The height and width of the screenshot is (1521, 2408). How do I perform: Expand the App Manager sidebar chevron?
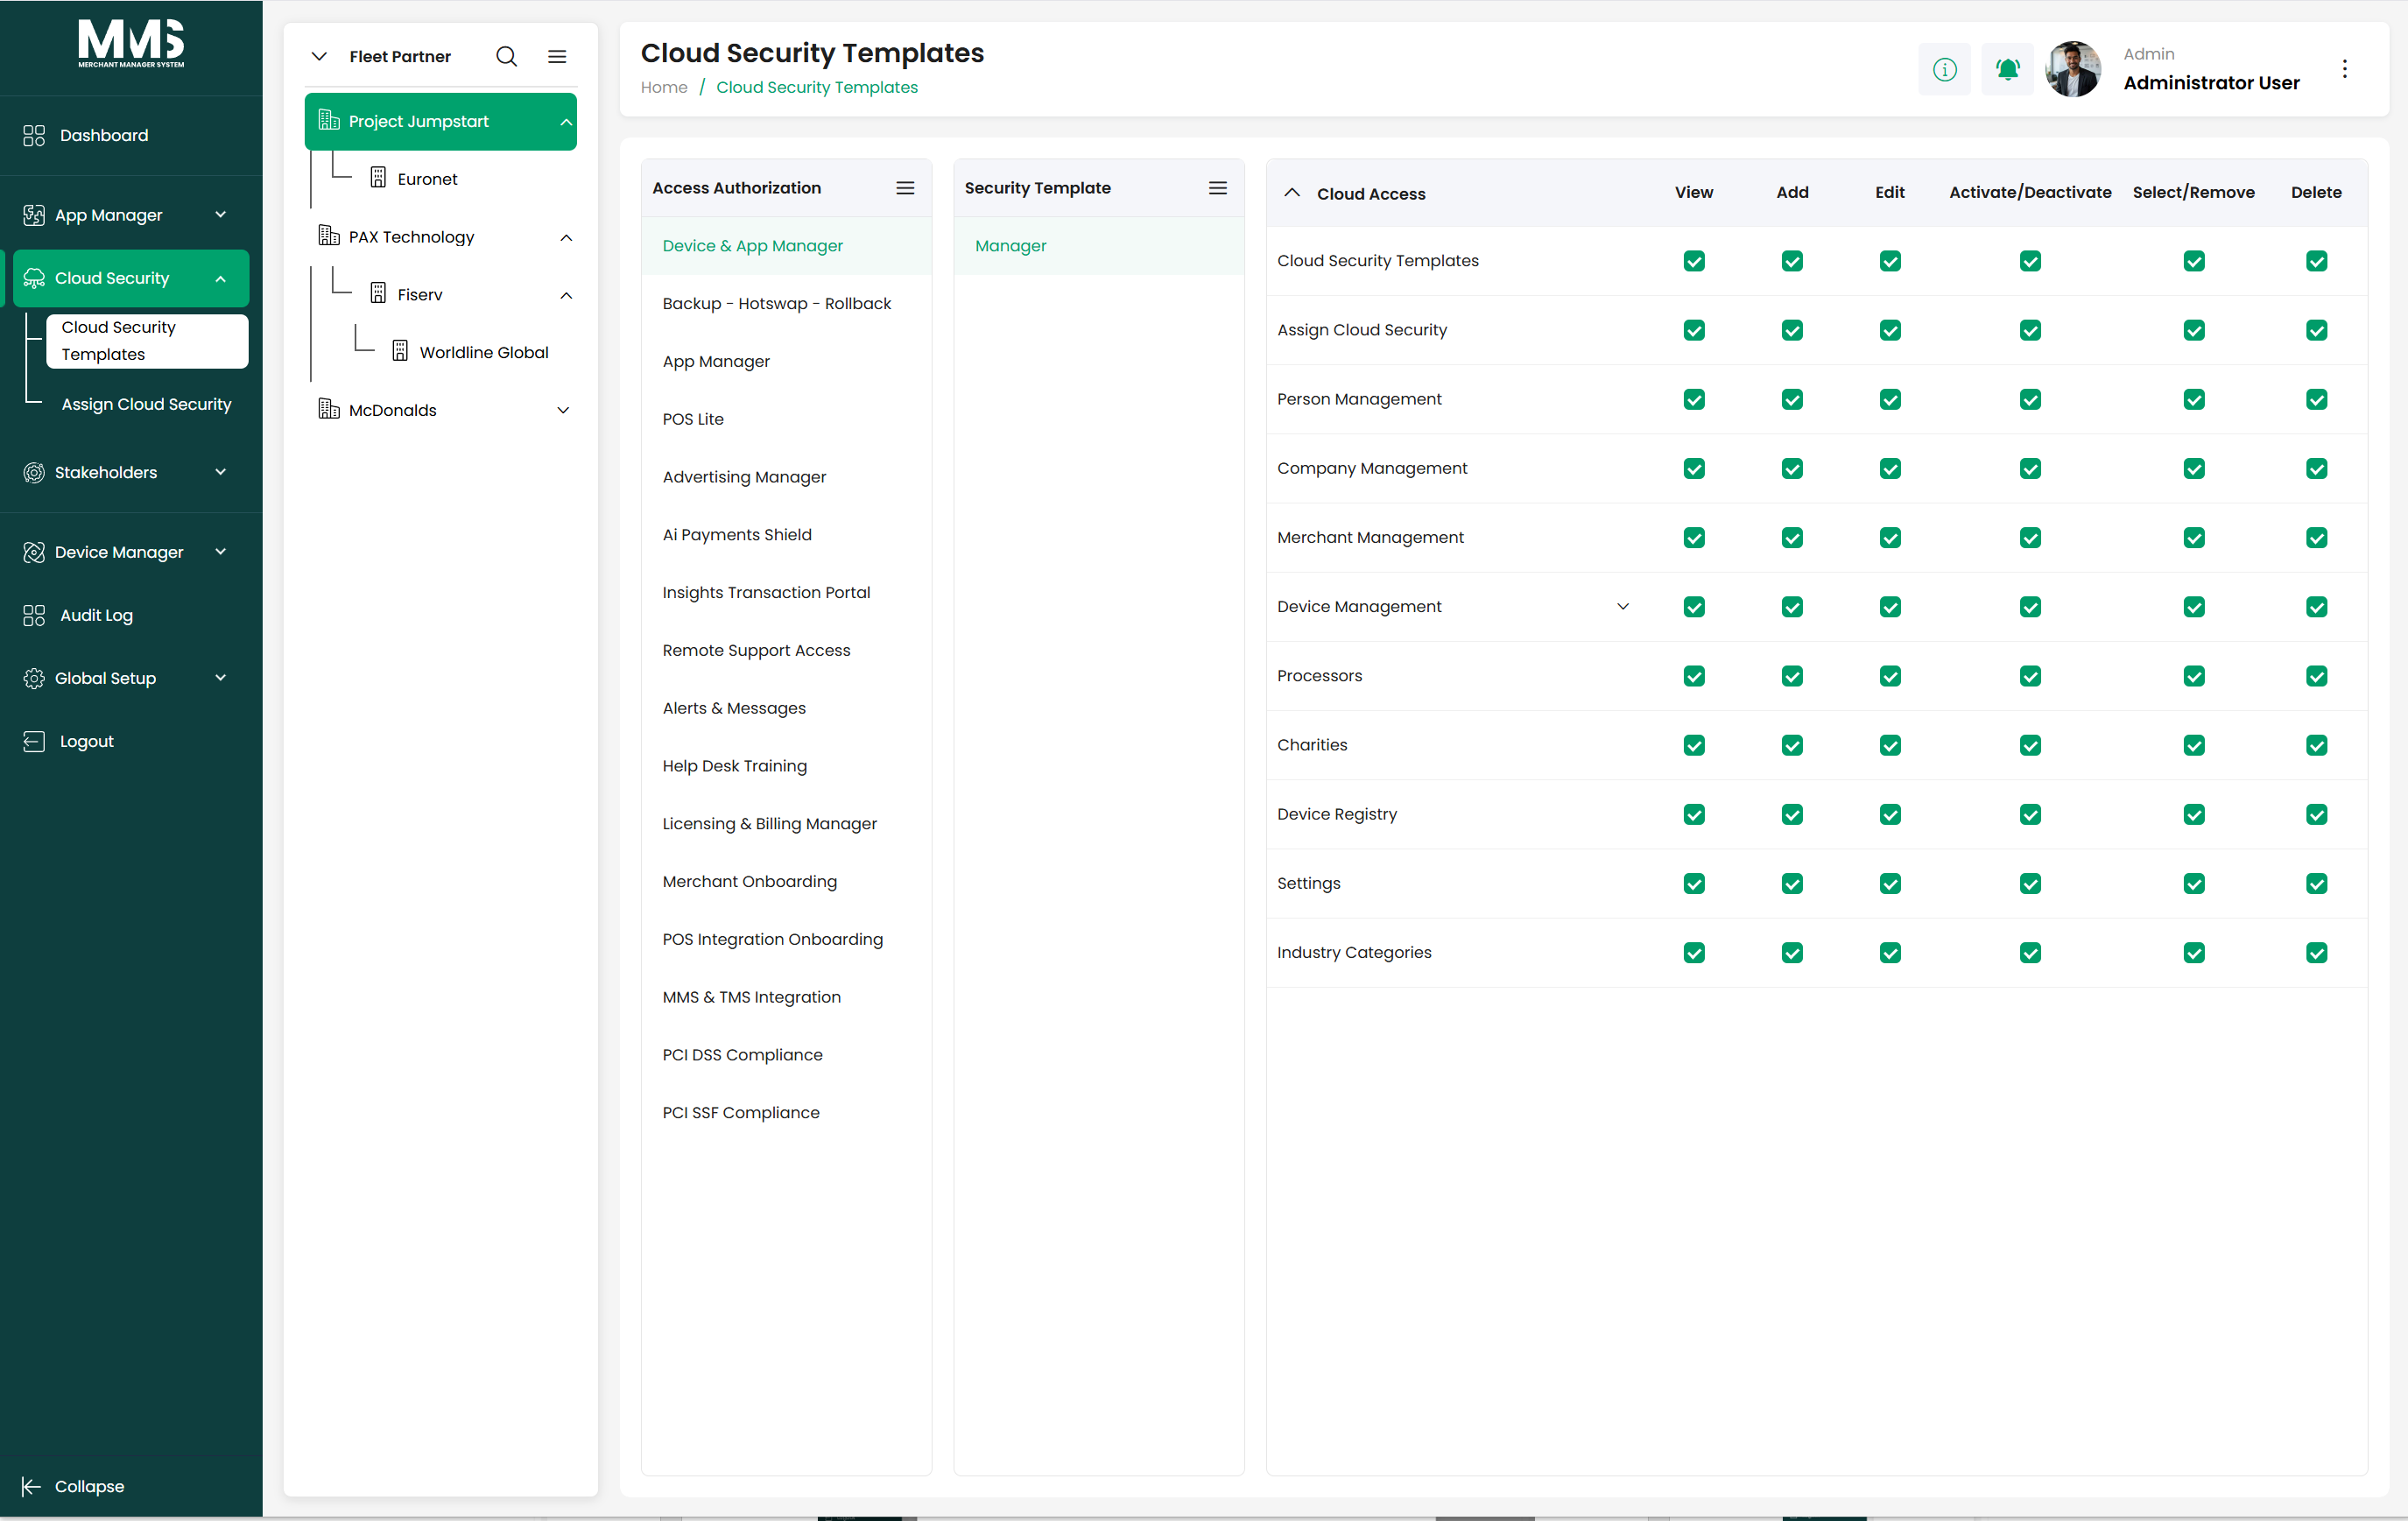(220, 215)
